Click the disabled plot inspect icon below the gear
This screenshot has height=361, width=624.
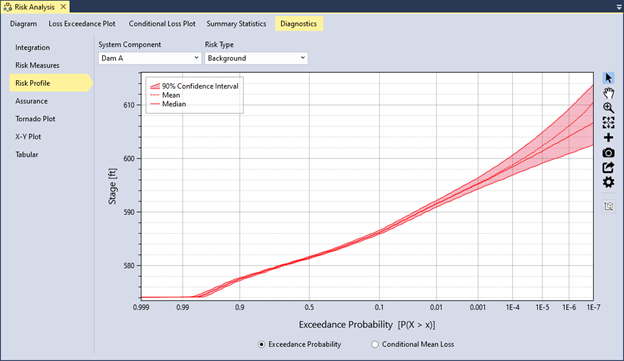click(x=608, y=206)
